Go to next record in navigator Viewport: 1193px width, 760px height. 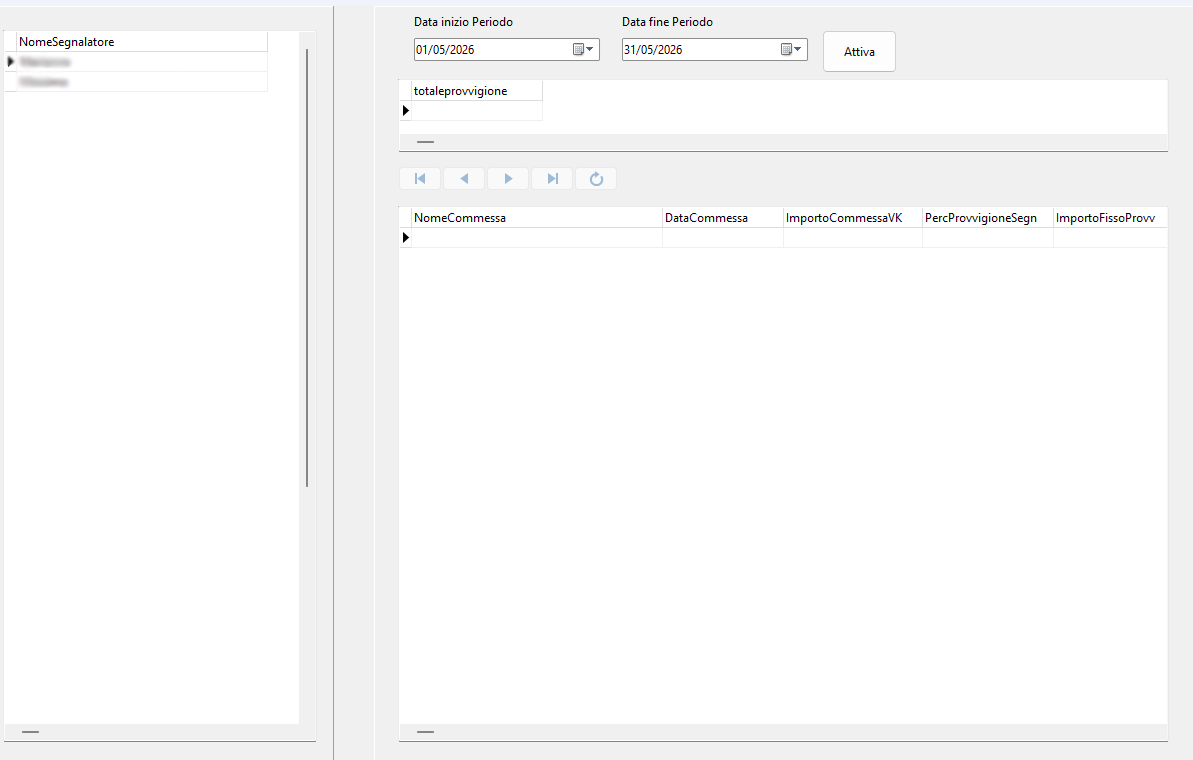(x=508, y=179)
